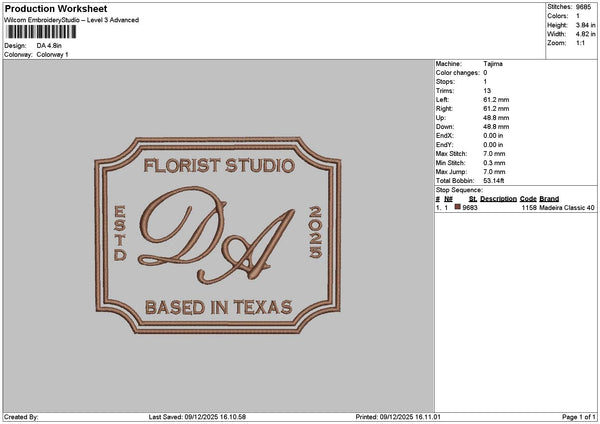600x424 pixels.
Task: Select the 'Production Worksheet' title
Action: click(x=56, y=8)
